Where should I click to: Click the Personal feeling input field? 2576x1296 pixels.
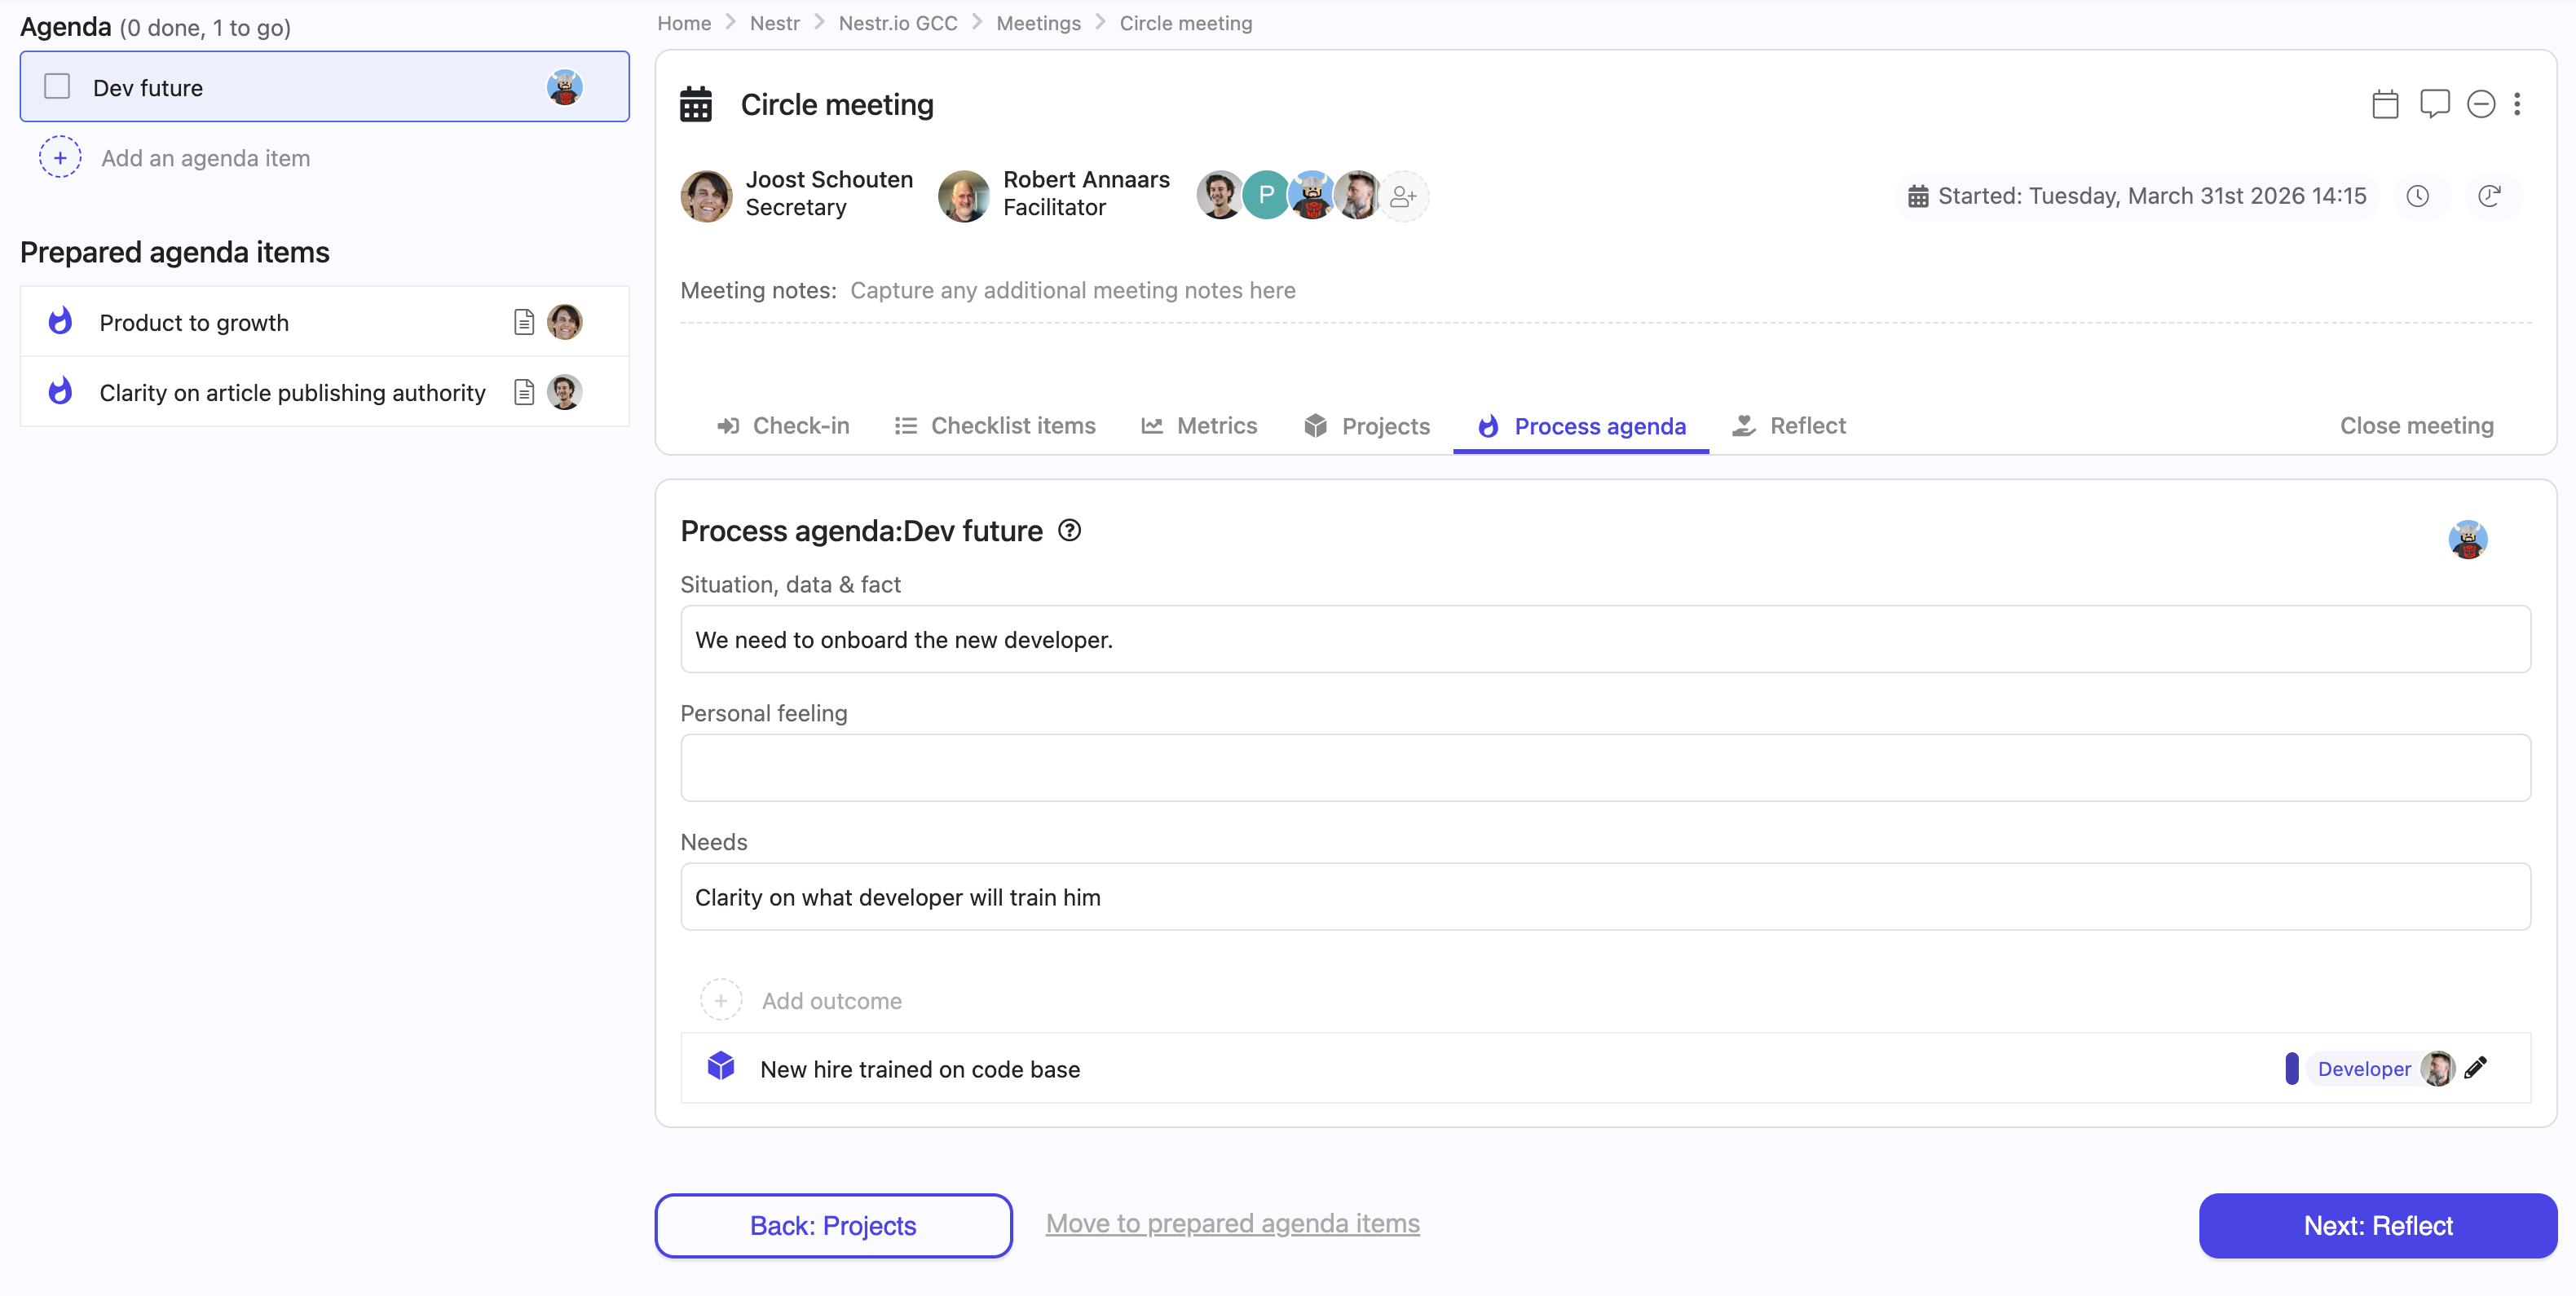tap(1600, 767)
